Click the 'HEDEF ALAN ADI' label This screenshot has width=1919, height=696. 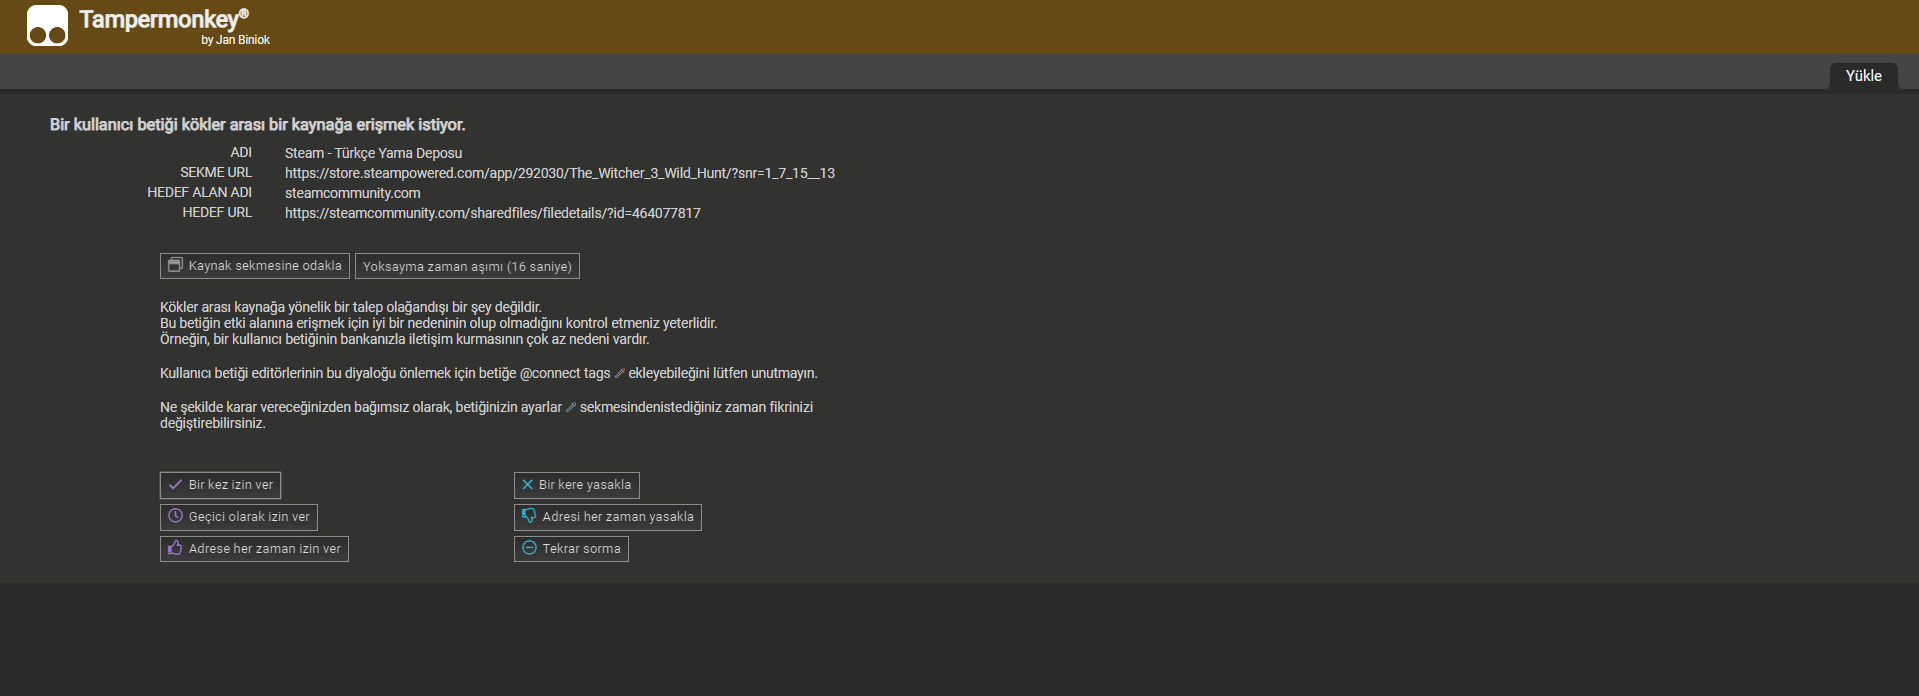200,192
